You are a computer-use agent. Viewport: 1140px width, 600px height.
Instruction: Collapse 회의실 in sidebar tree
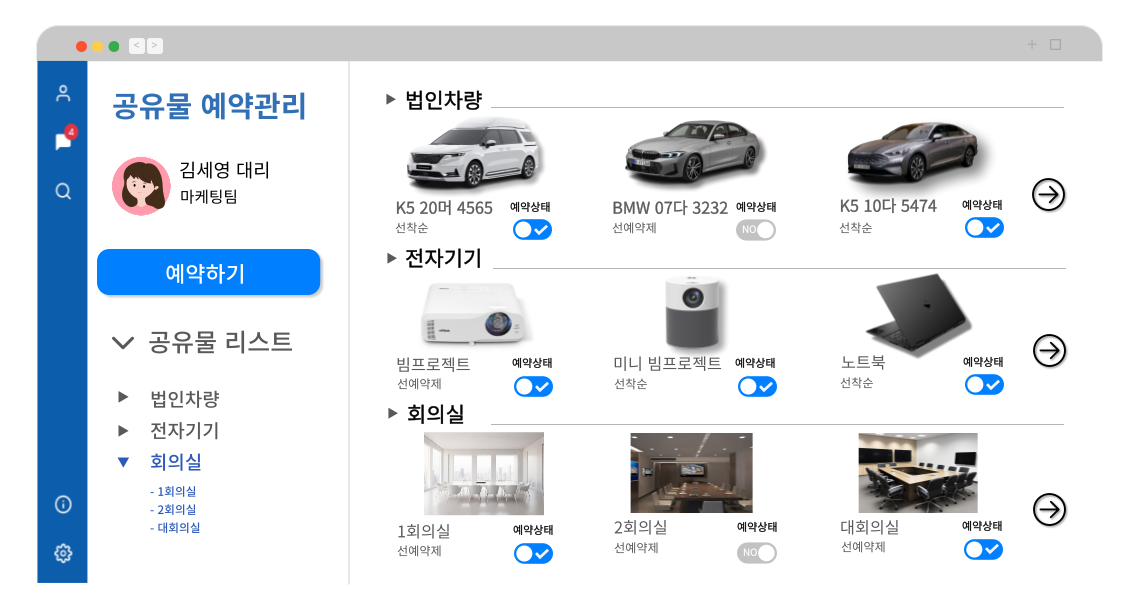pos(123,462)
